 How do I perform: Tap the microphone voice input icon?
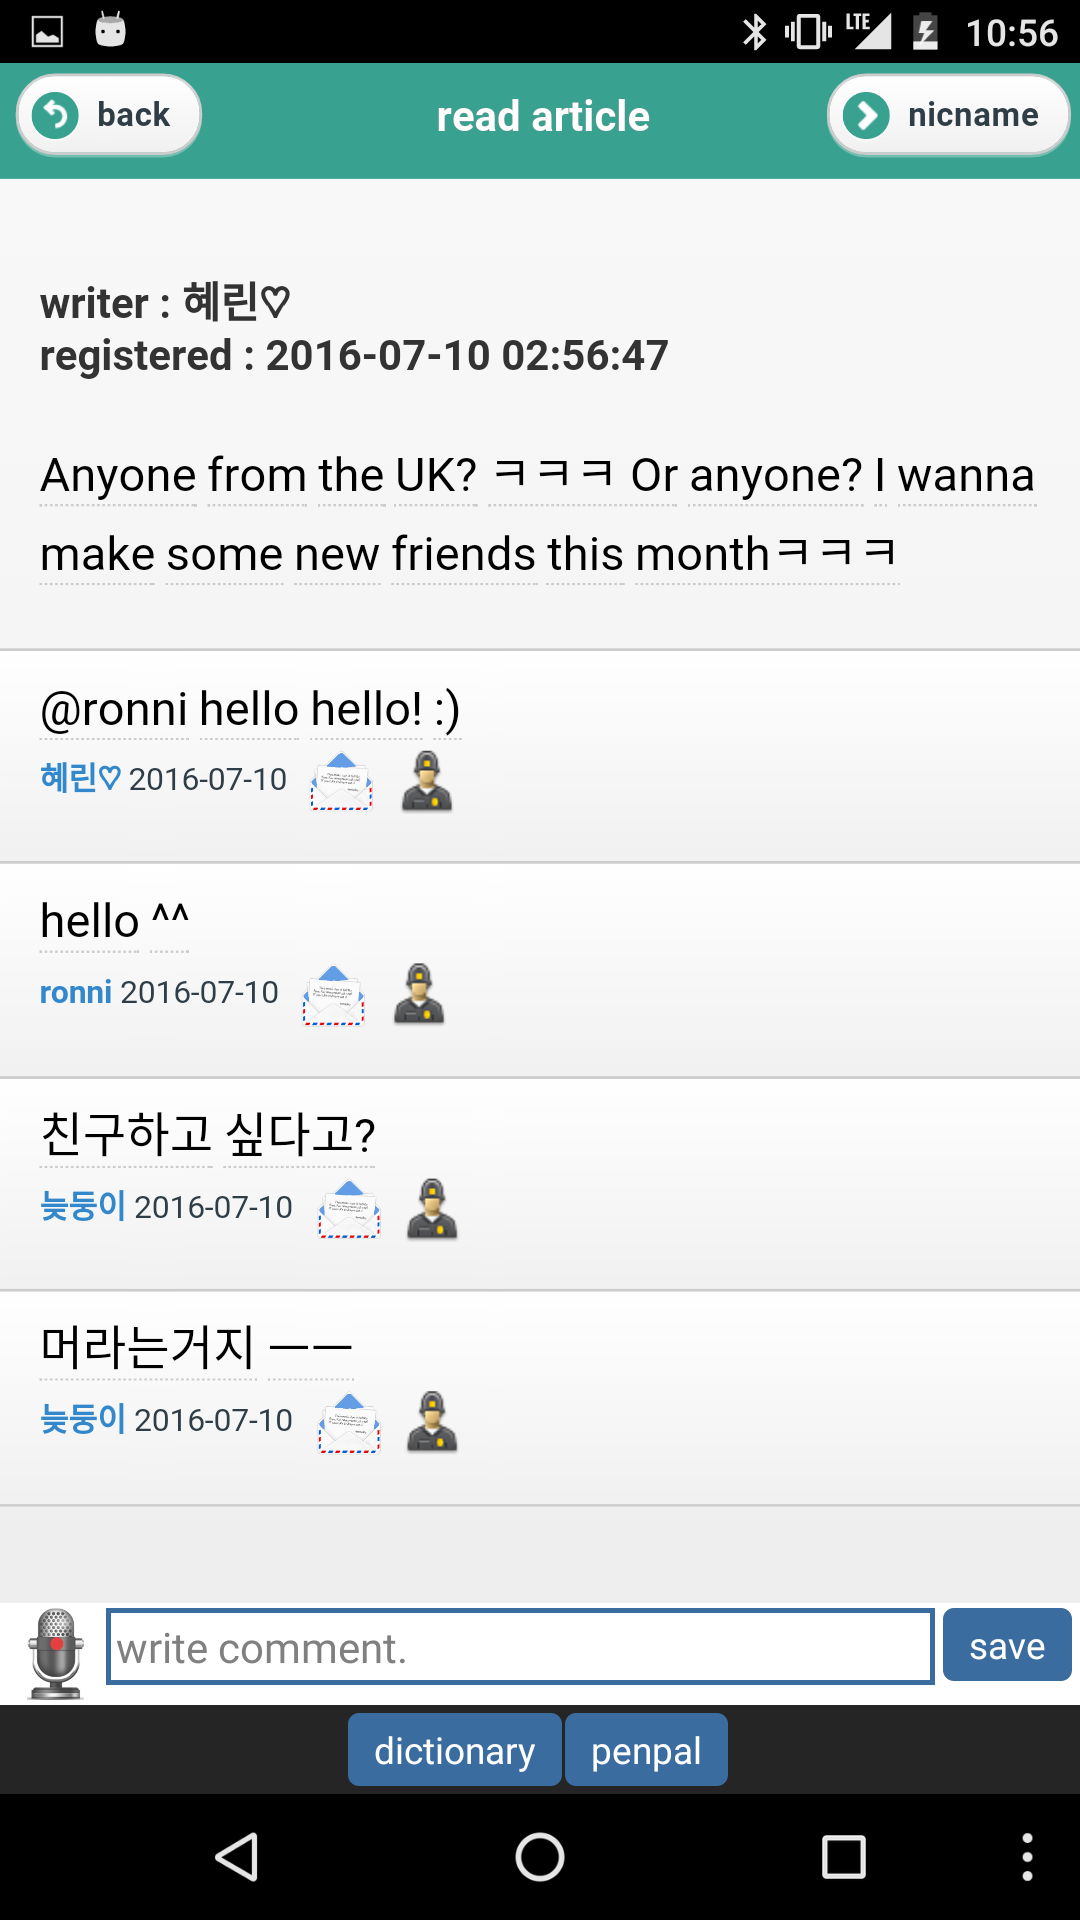click(56, 1653)
